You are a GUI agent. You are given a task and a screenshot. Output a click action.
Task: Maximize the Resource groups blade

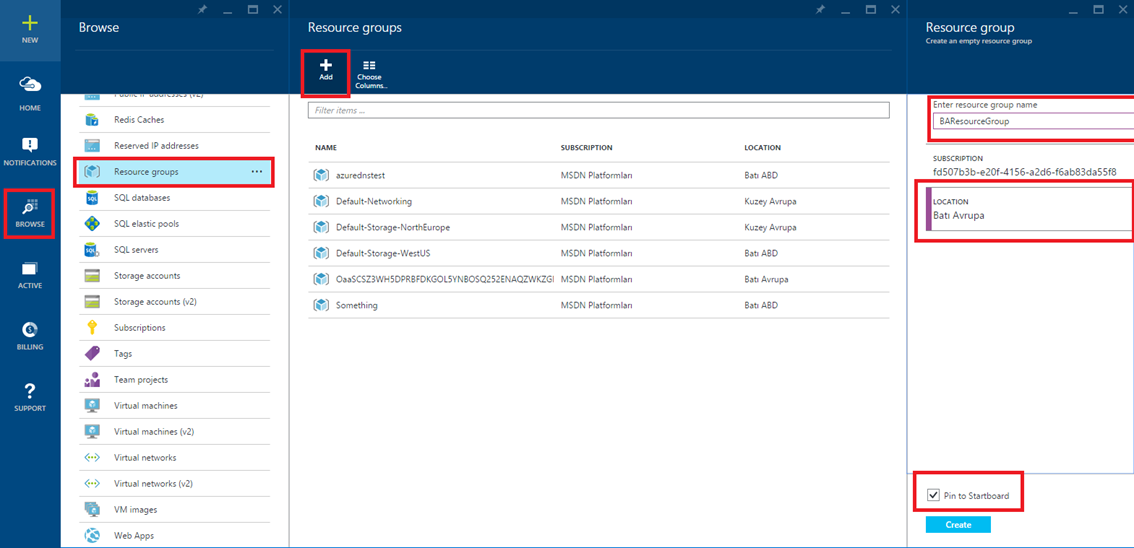tap(871, 9)
